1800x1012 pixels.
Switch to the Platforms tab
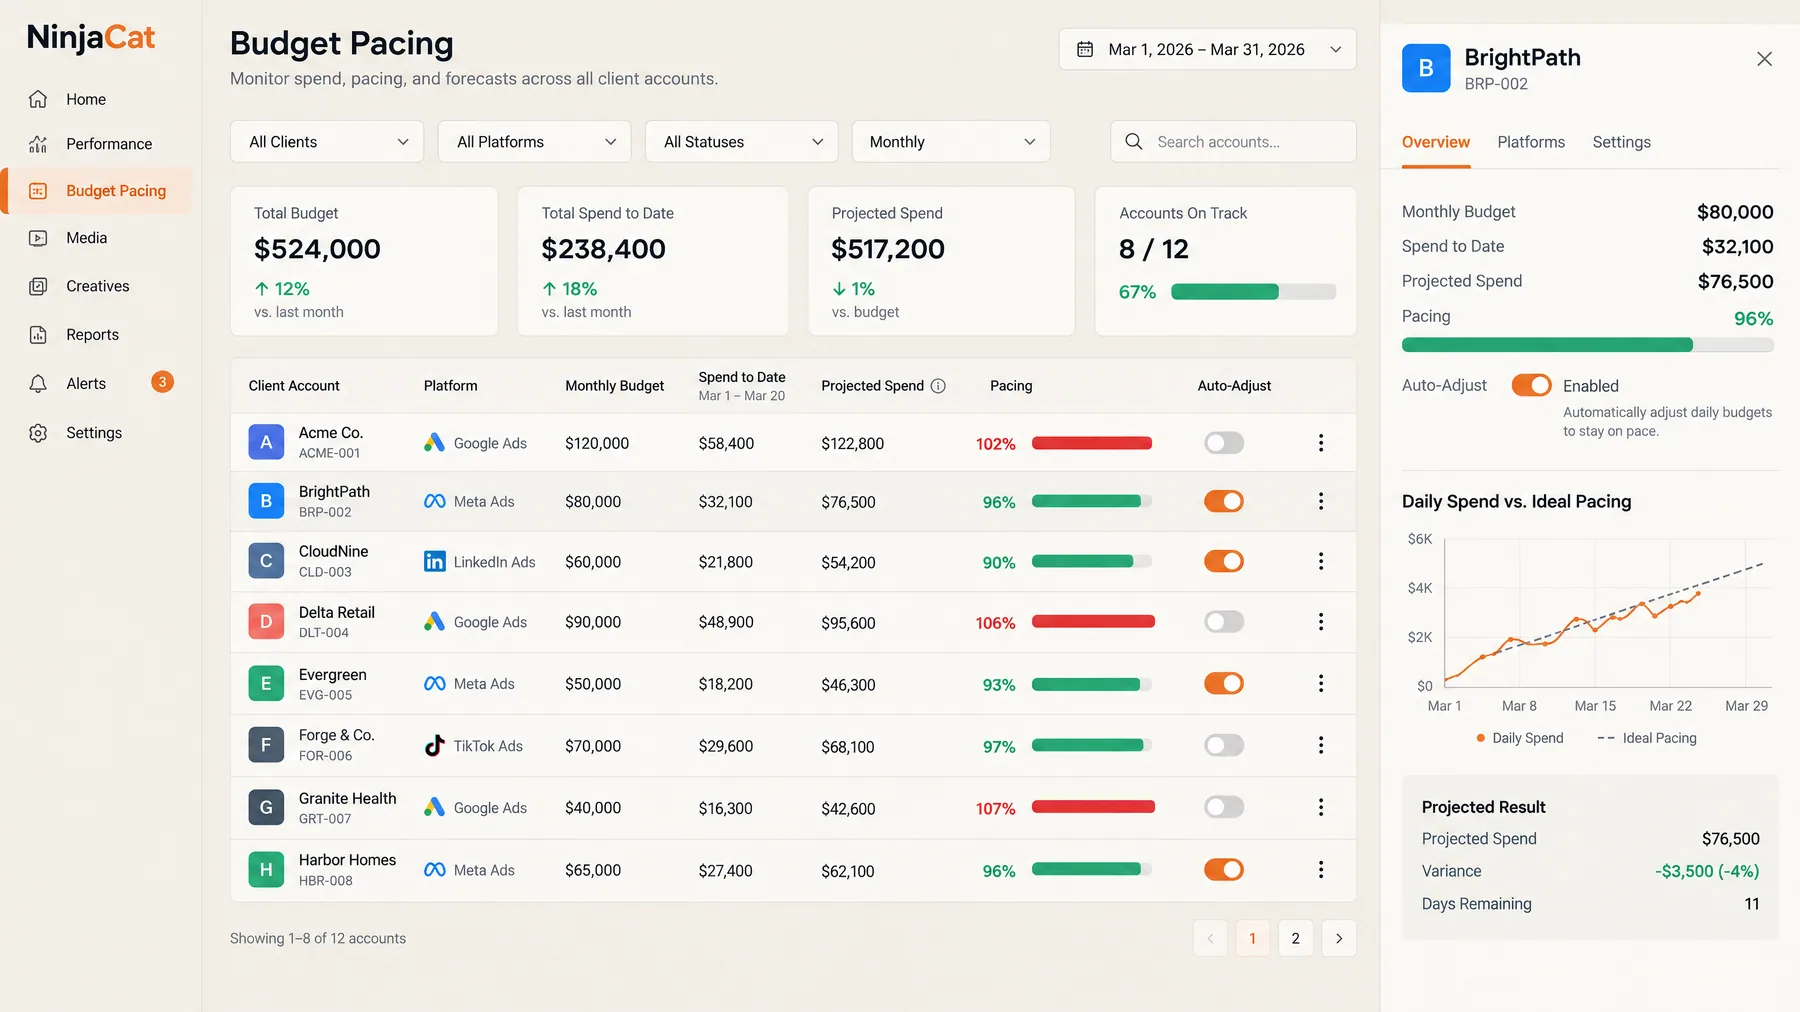(x=1531, y=143)
